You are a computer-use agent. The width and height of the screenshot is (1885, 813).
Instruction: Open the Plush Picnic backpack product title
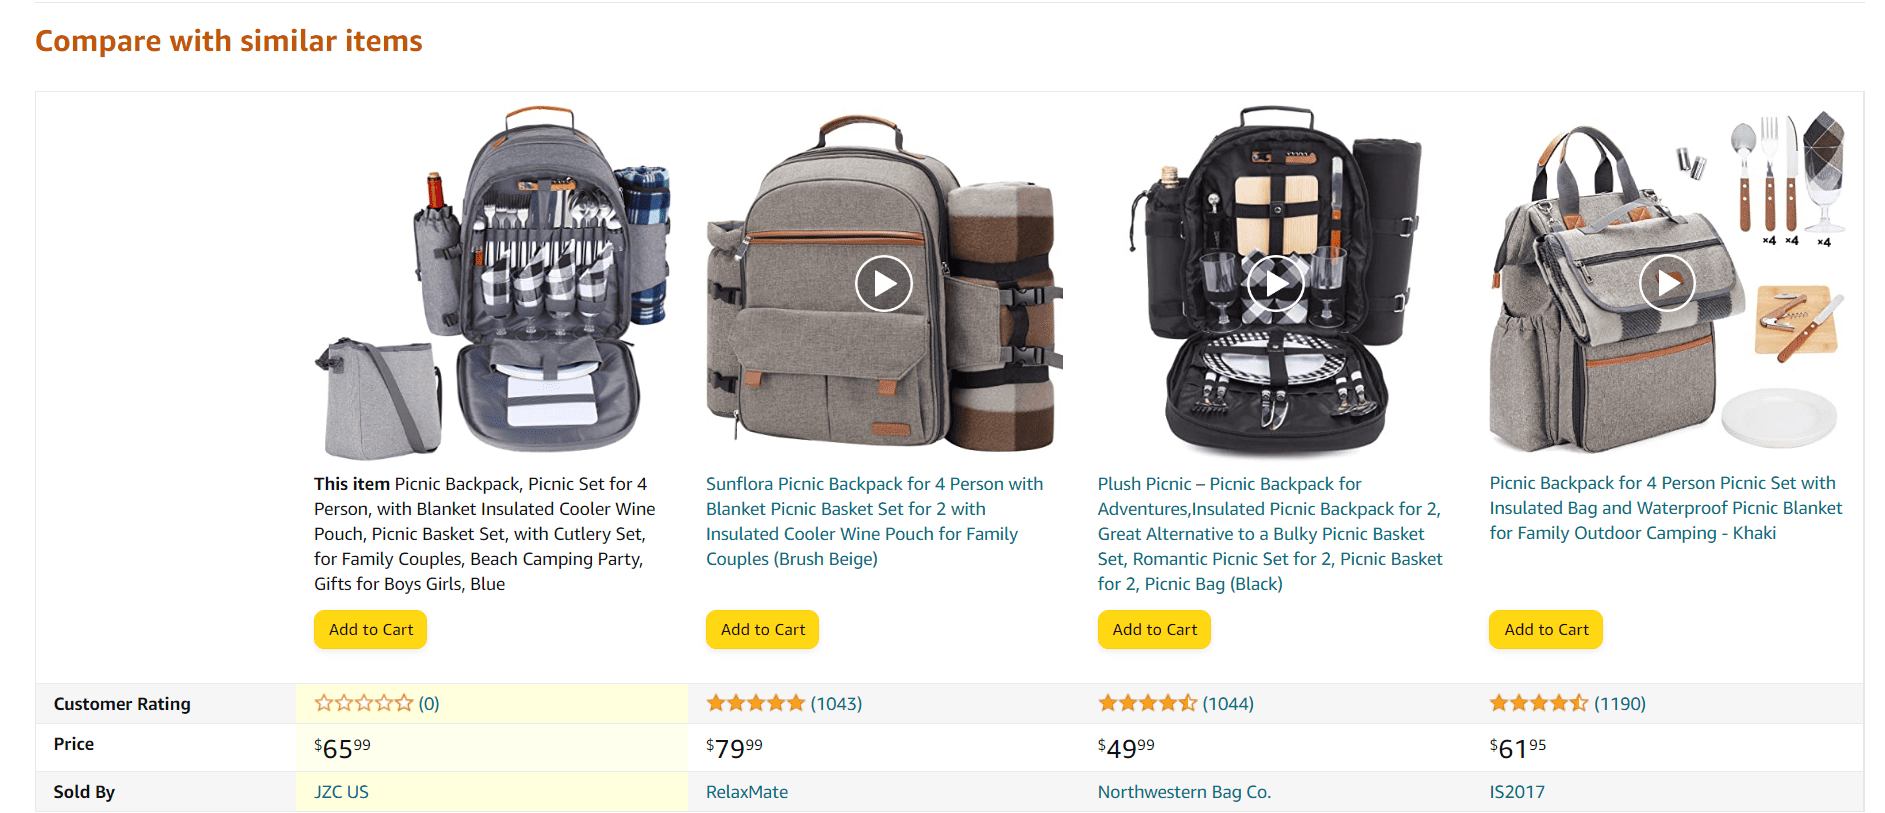pos(1270,534)
